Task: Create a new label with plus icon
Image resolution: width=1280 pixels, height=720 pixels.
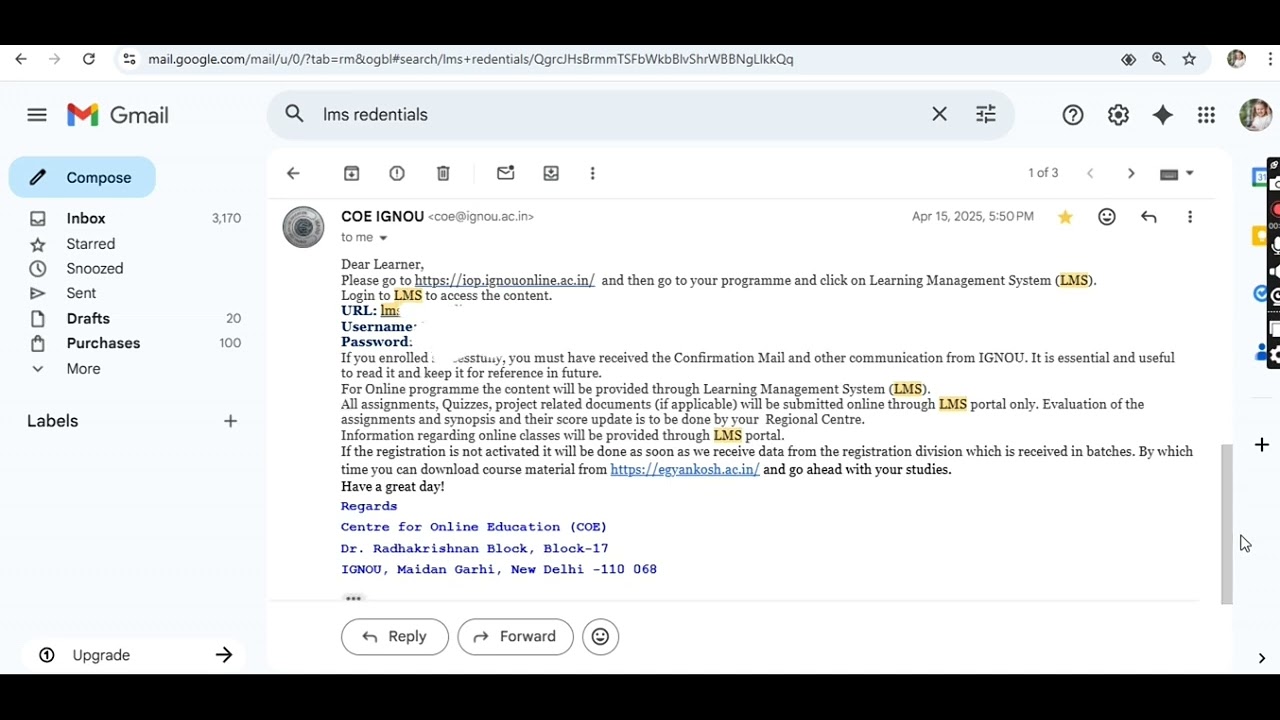Action: pyautogui.click(x=230, y=421)
